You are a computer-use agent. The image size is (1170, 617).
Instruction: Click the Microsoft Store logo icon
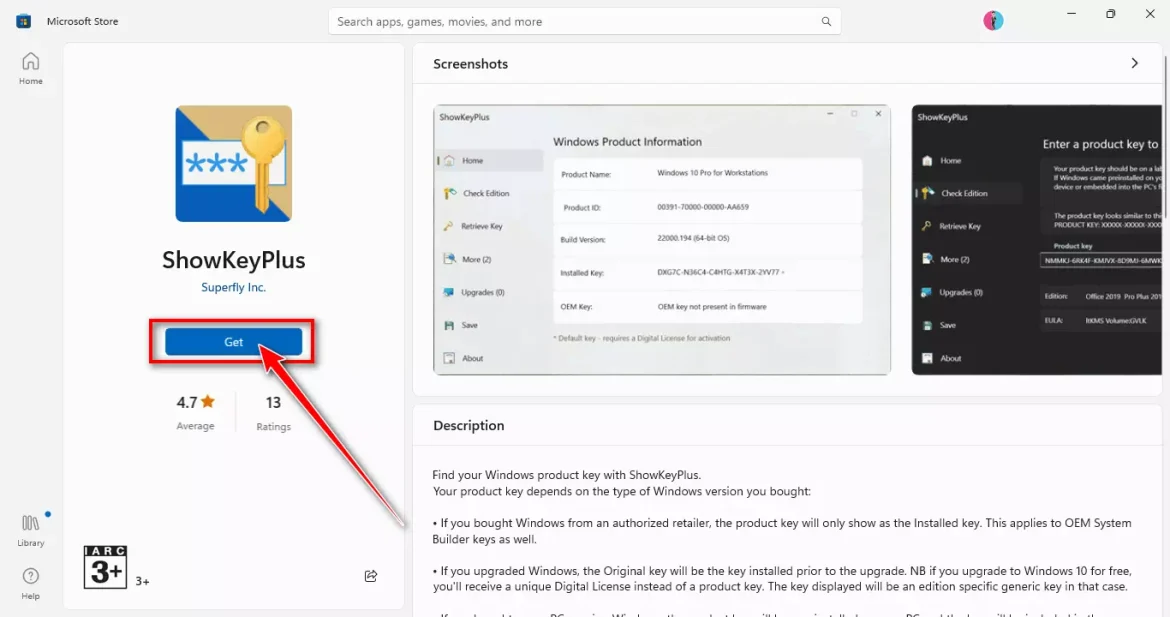24,21
